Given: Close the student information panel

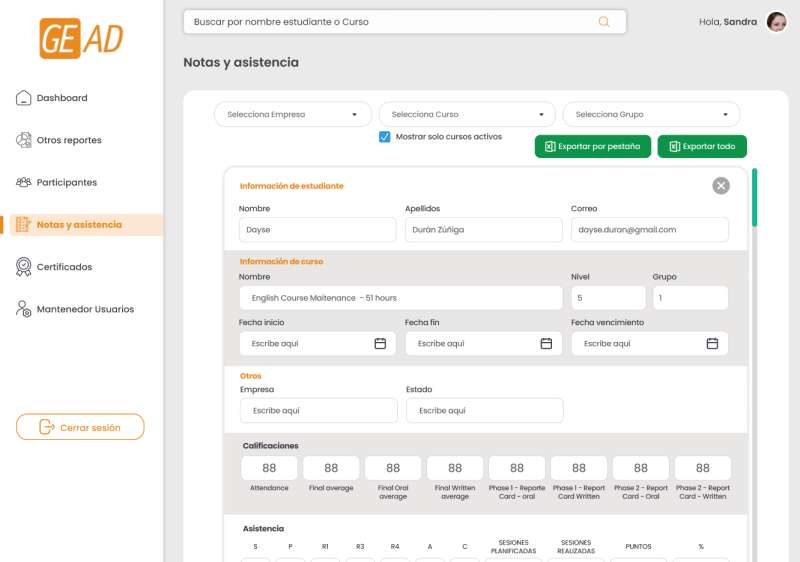Looking at the screenshot, I should [721, 186].
